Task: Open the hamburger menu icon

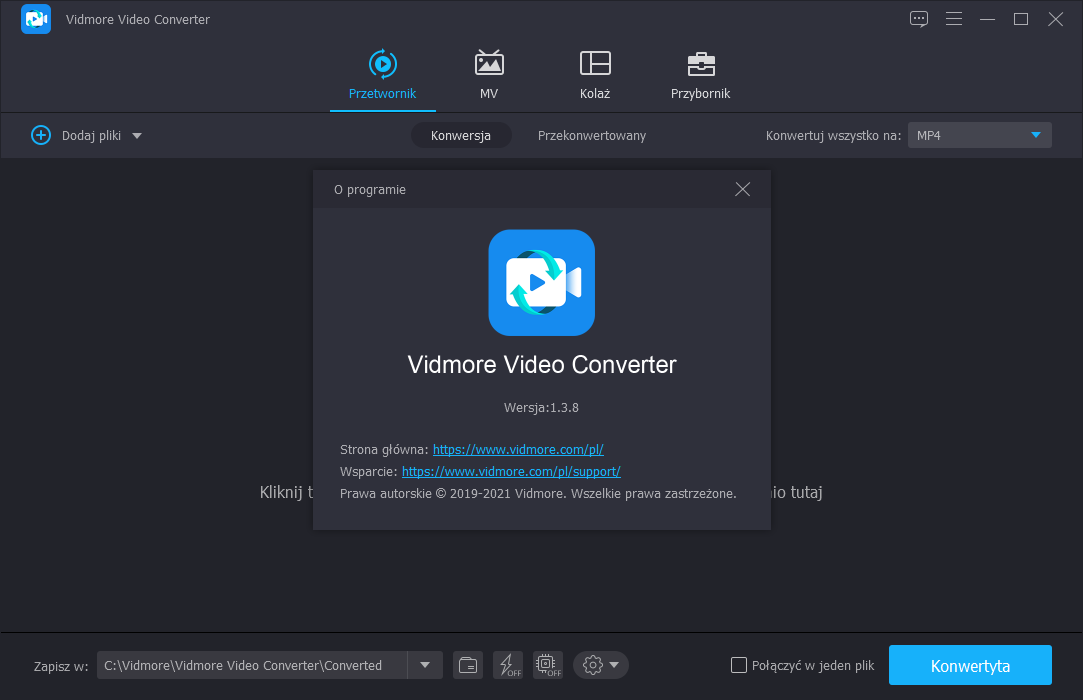Action: (954, 19)
